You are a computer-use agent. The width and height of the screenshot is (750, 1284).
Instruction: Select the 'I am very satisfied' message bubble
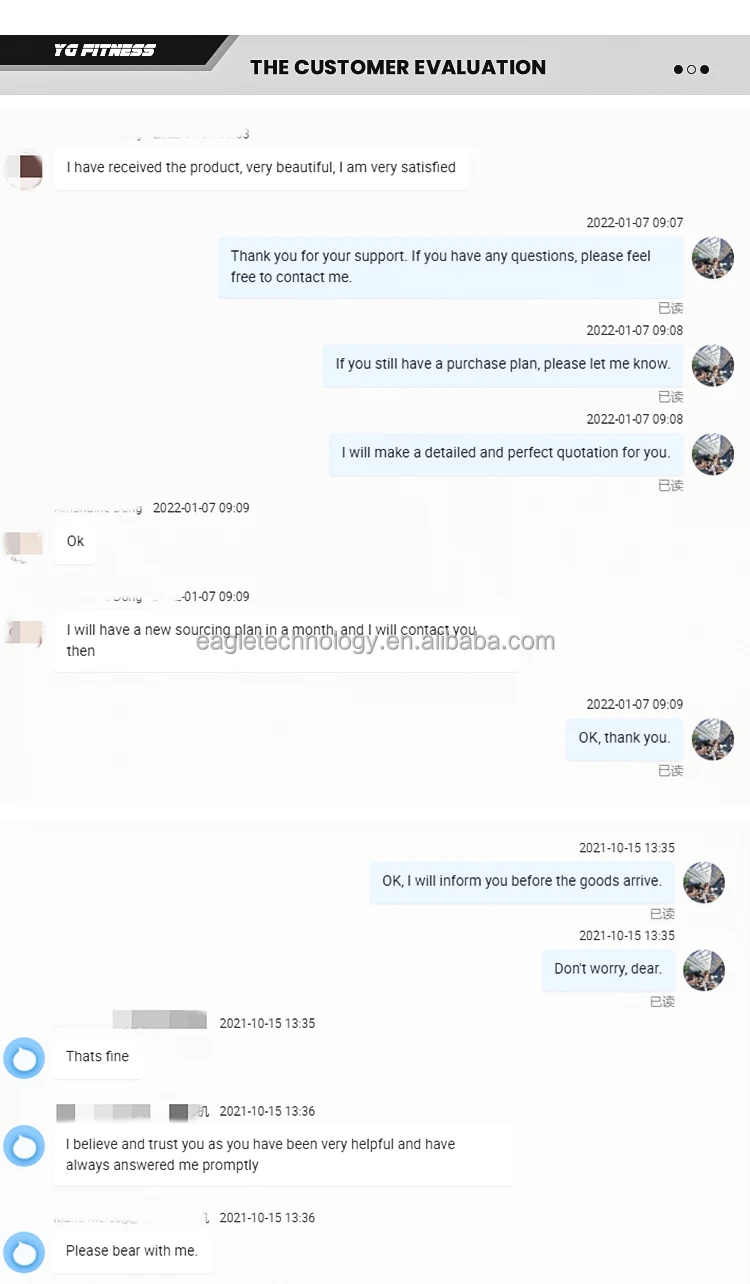261,168
